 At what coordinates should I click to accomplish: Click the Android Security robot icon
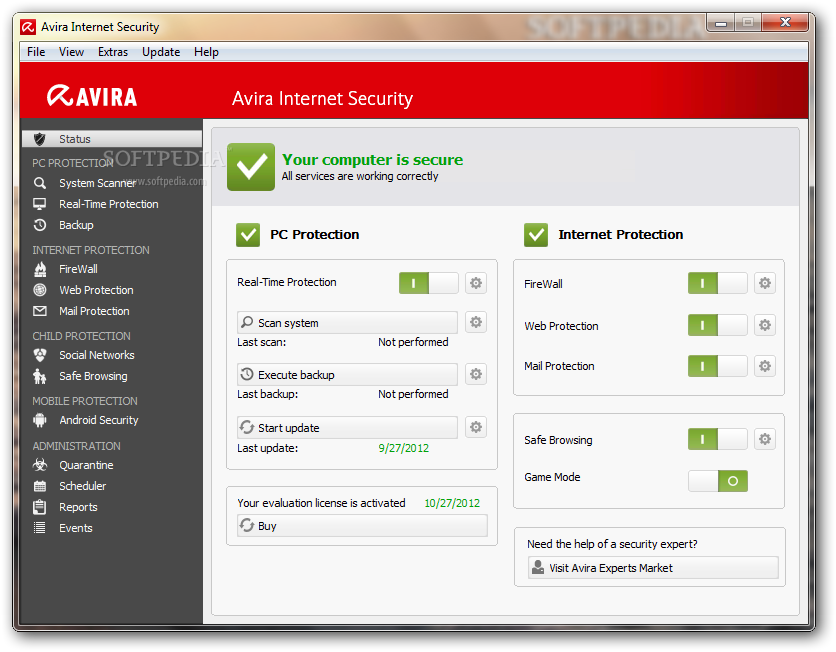[39, 420]
